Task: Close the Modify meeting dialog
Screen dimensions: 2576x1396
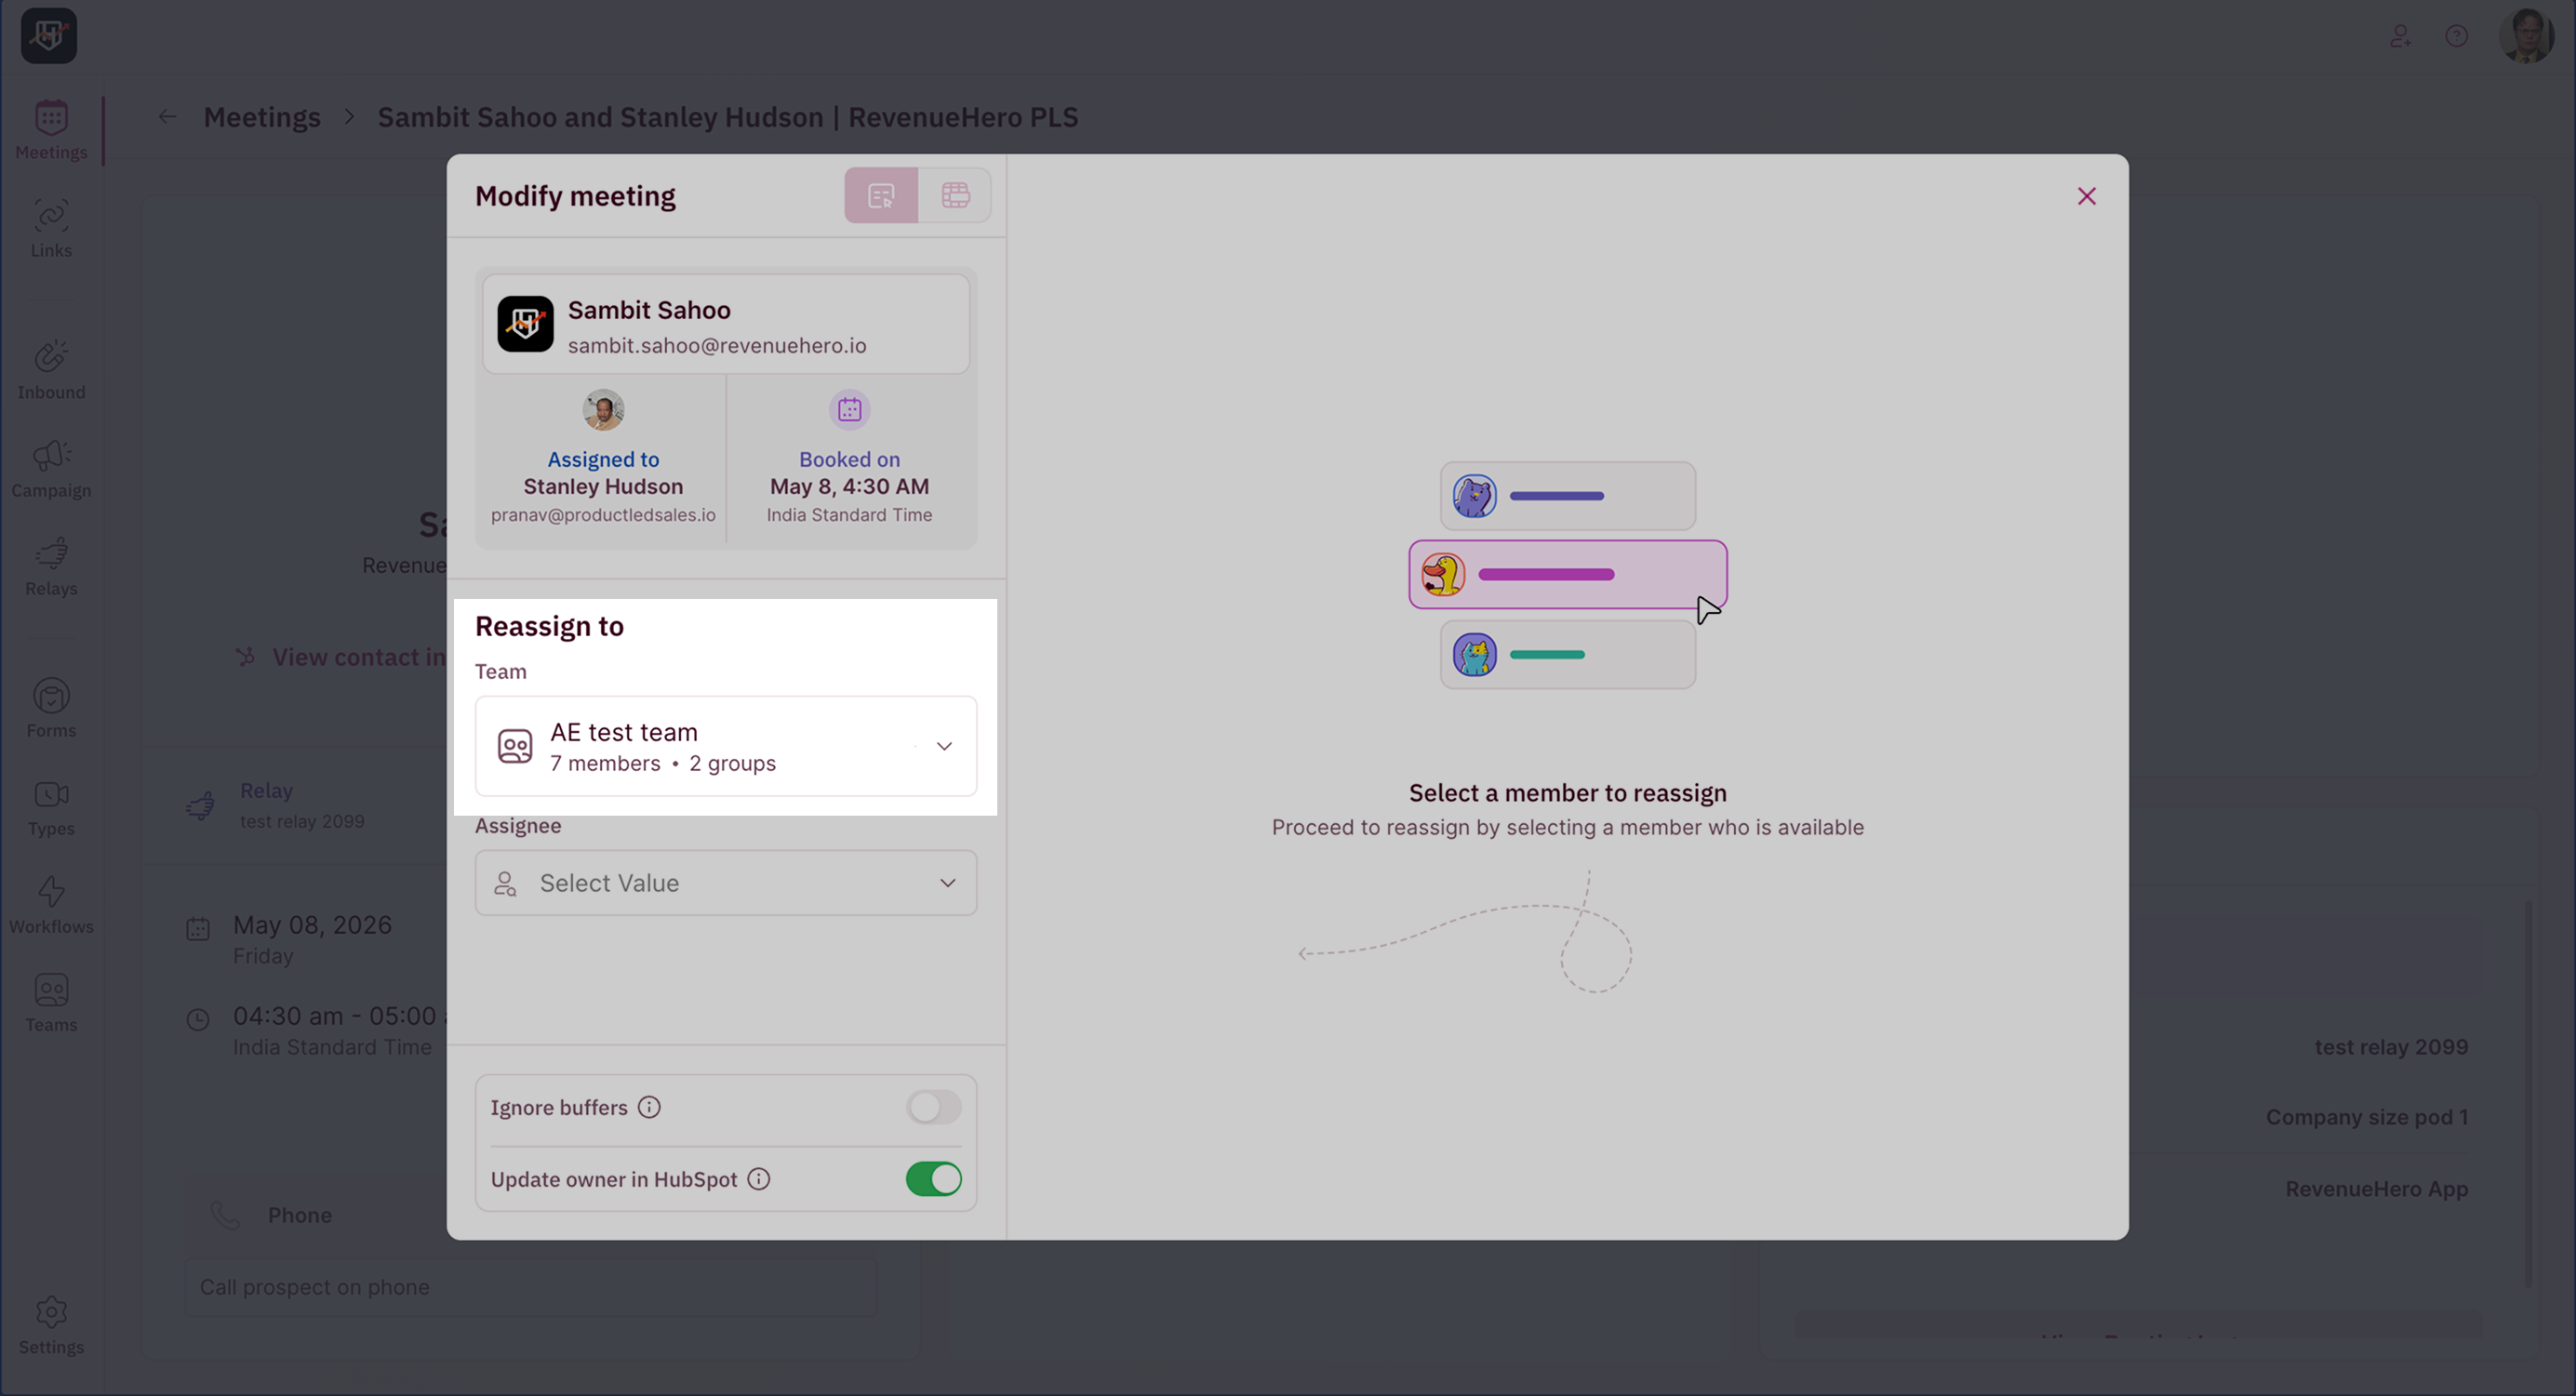Action: point(2086,196)
